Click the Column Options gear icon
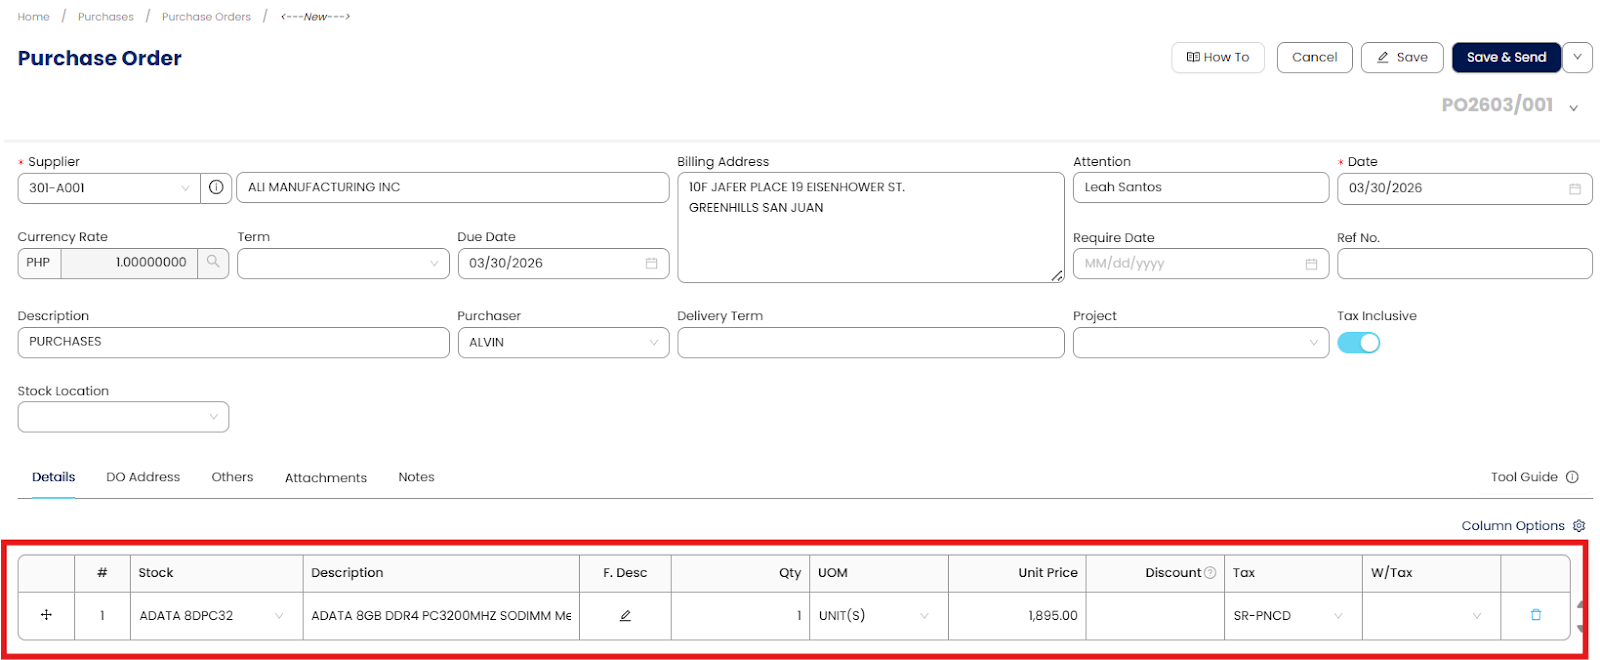1600x660 pixels. [1579, 526]
